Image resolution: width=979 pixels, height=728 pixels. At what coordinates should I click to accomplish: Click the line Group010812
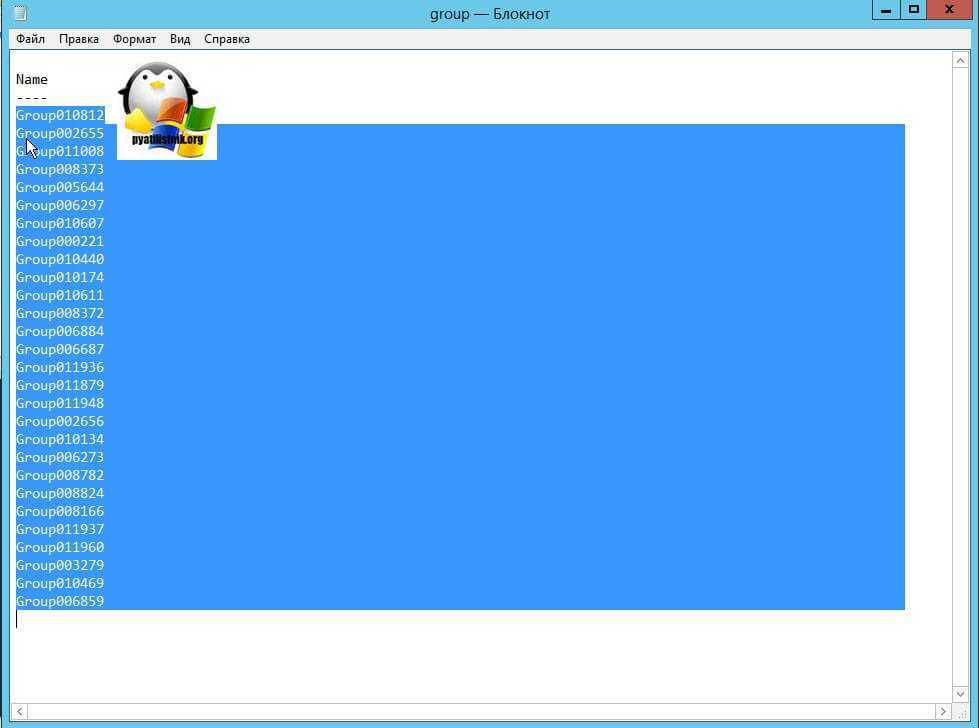coord(60,115)
